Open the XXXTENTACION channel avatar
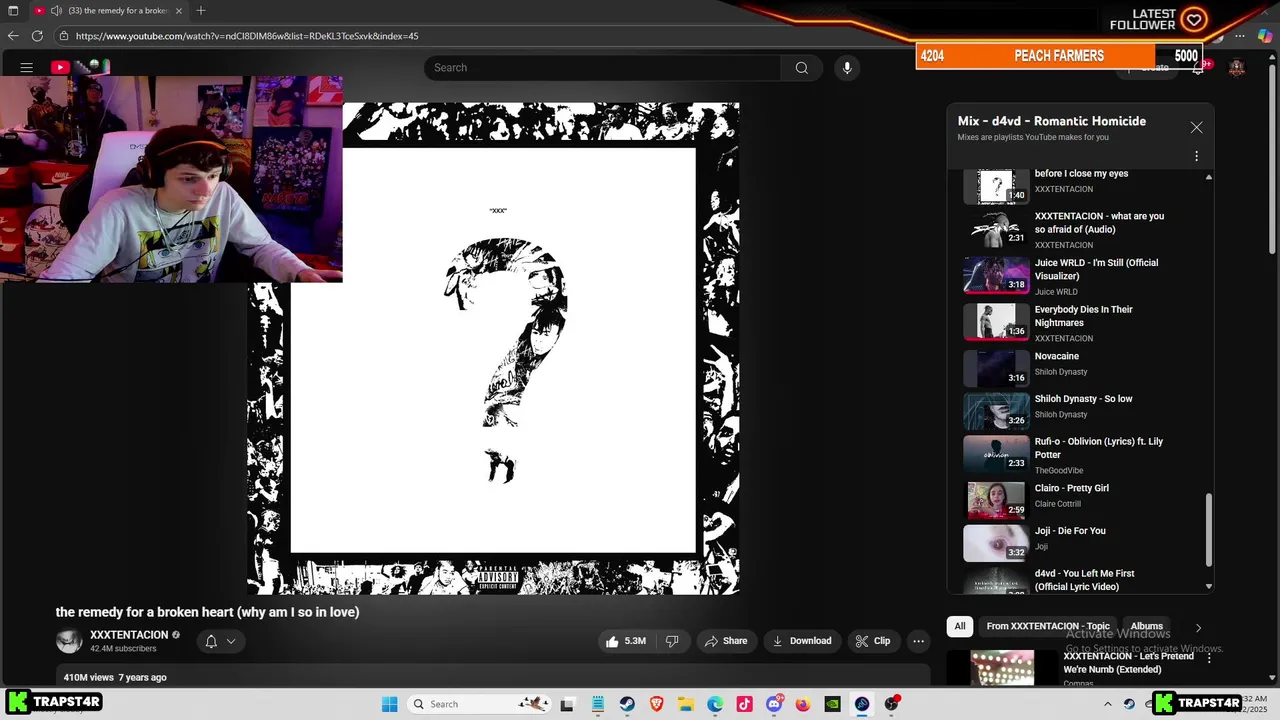This screenshot has height=720, width=1280. (x=69, y=641)
